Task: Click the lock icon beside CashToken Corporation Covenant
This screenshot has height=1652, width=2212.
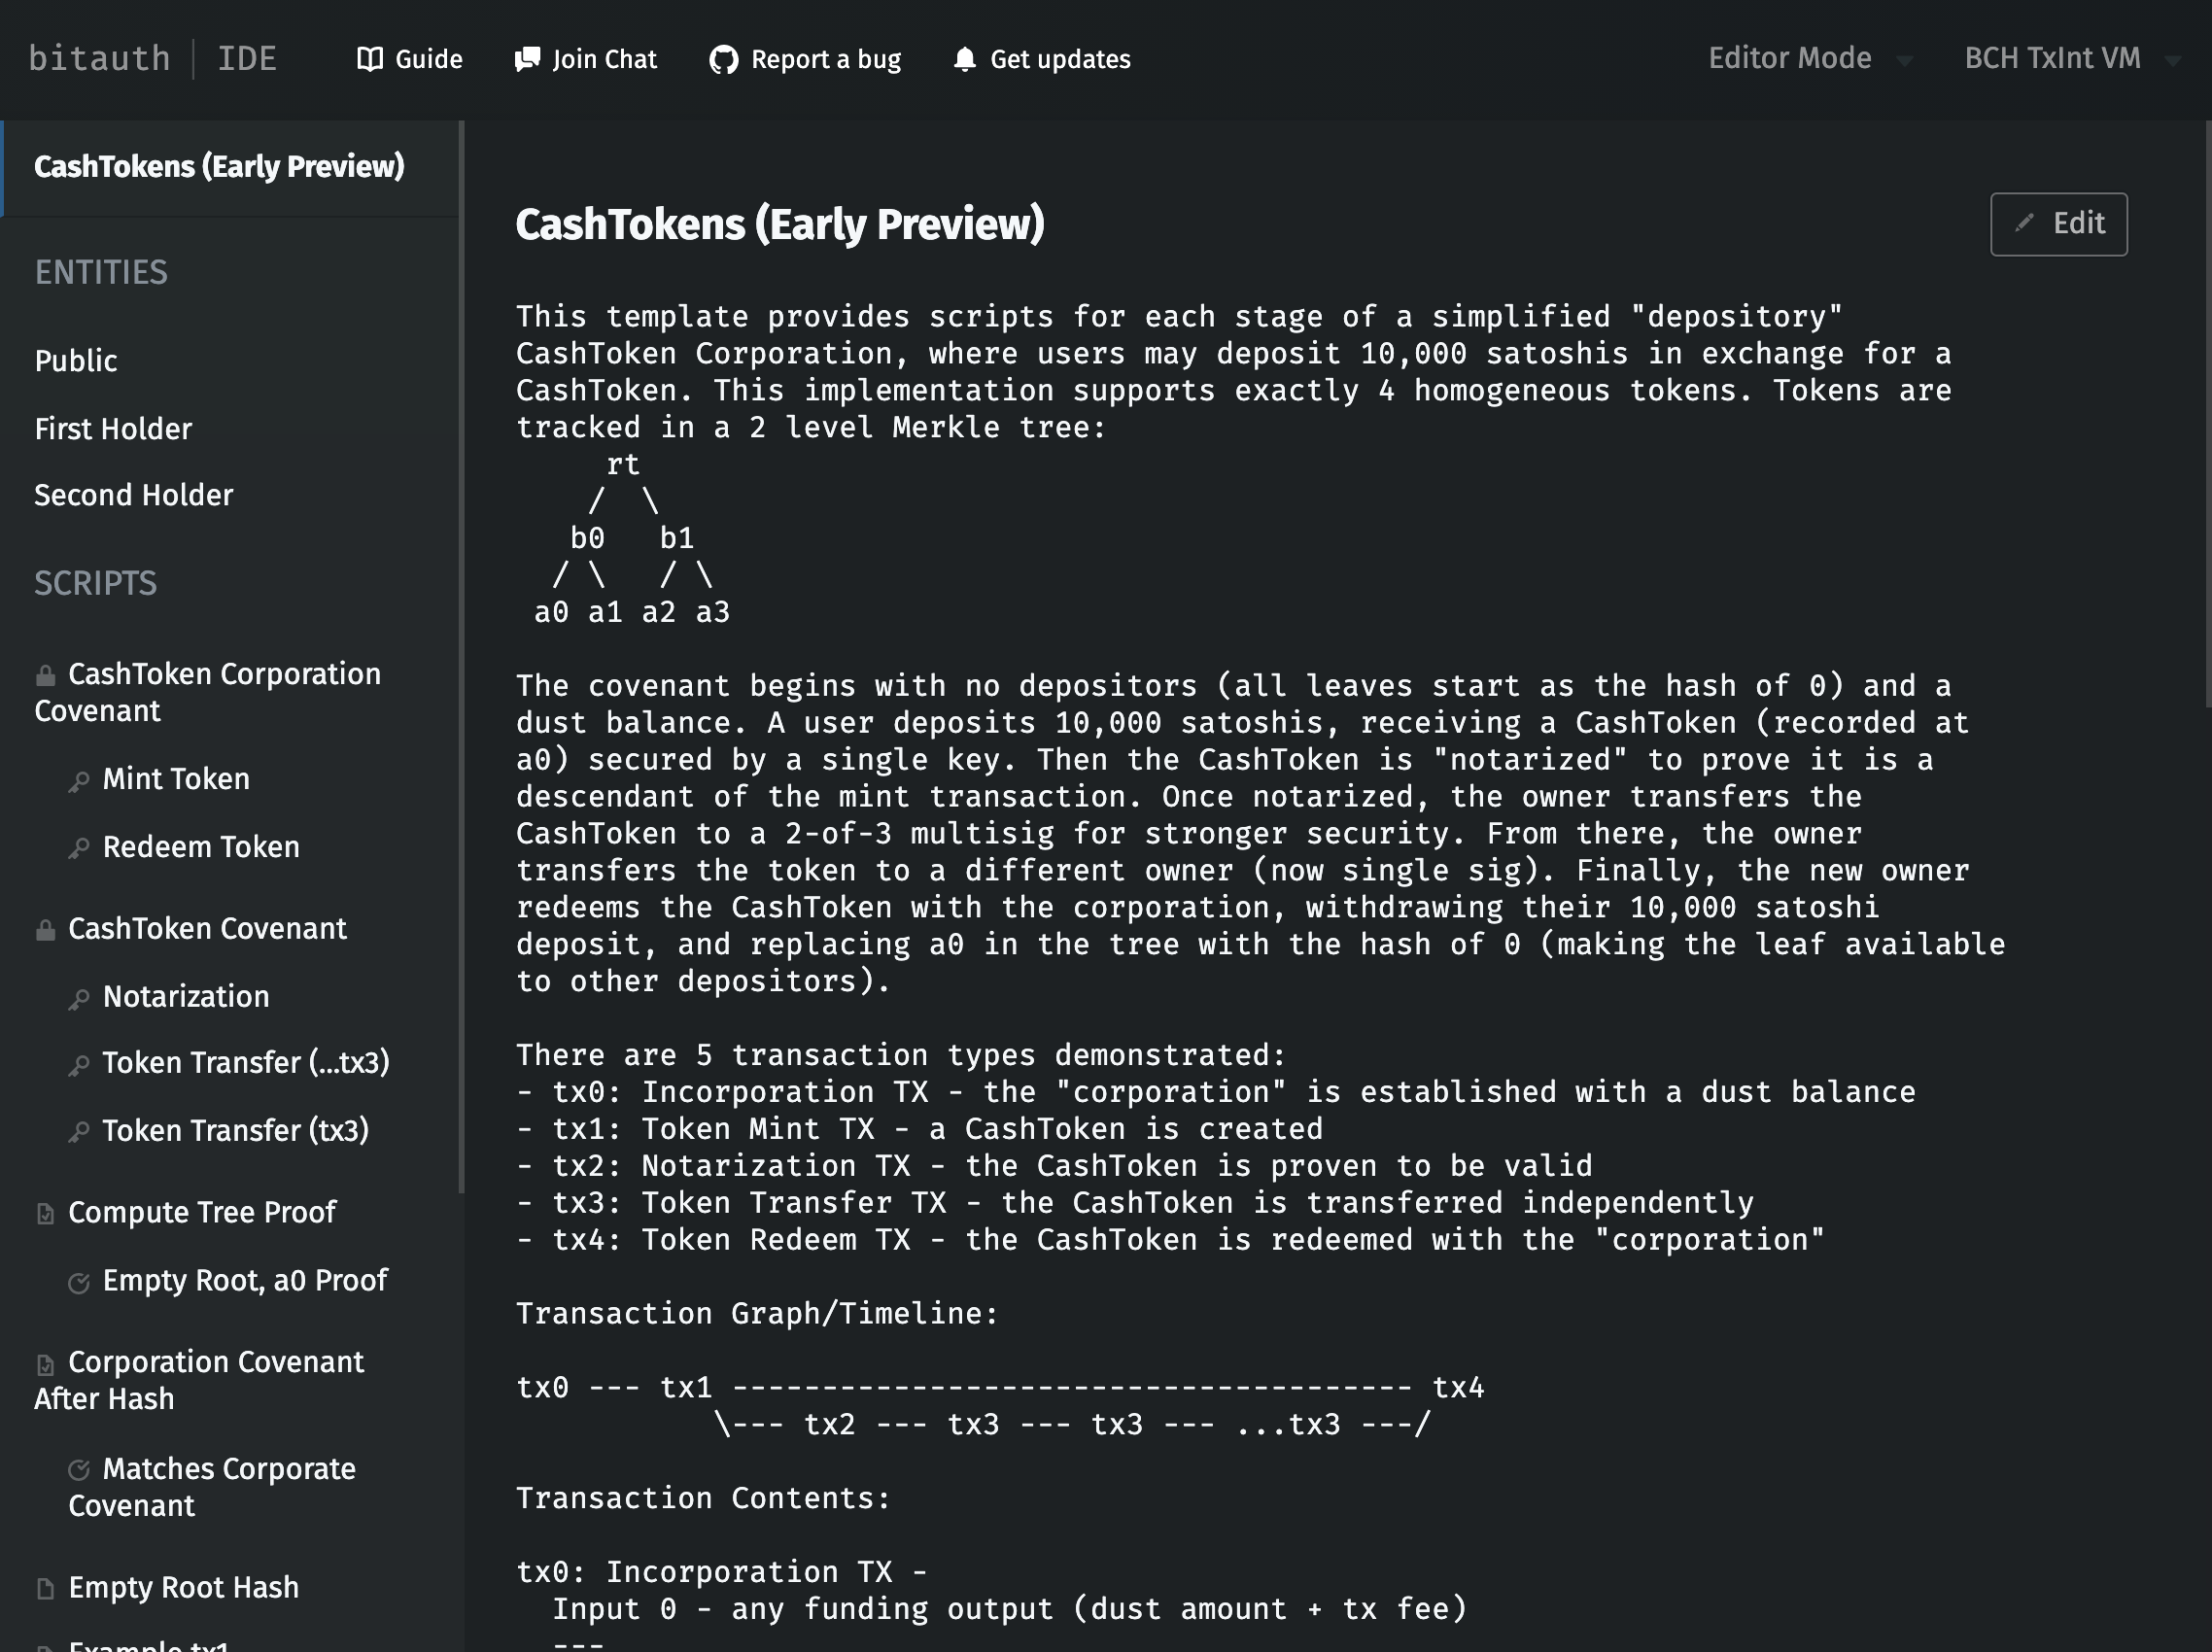Action: click(x=45, y=676)
